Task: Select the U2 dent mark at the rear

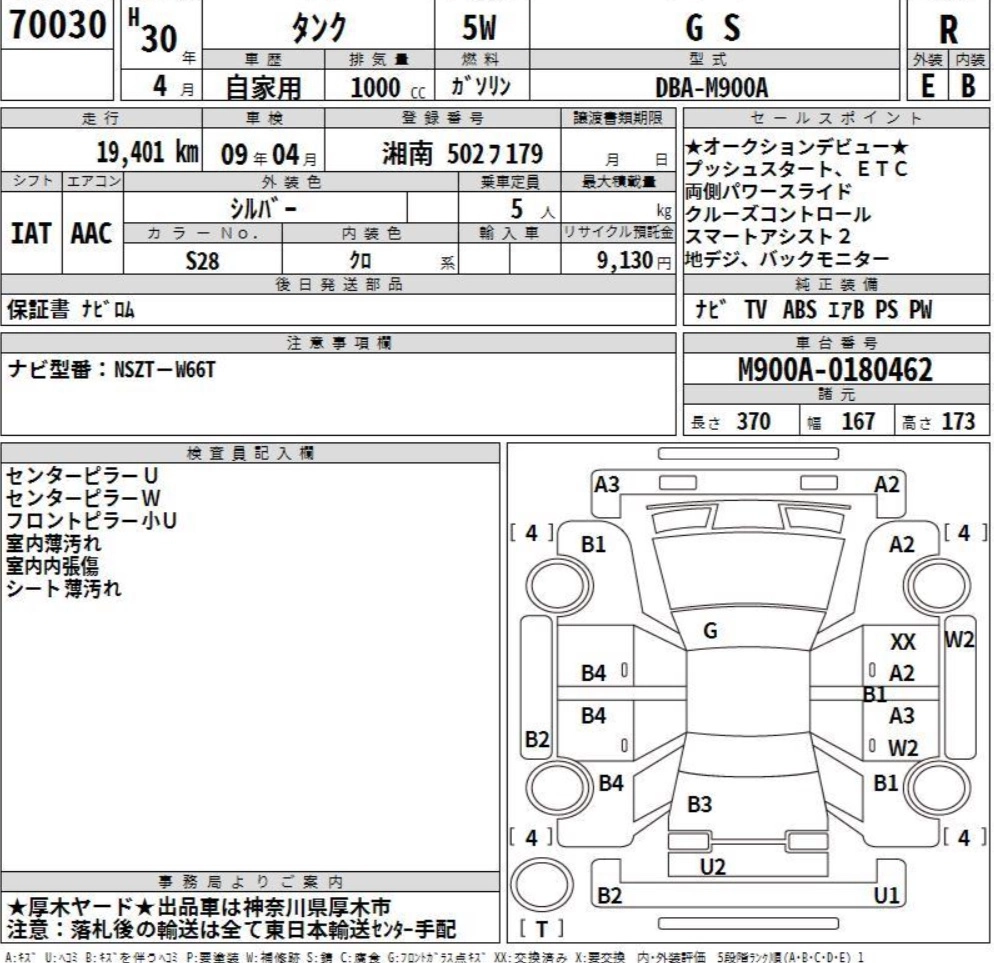Action: [712, 866]
